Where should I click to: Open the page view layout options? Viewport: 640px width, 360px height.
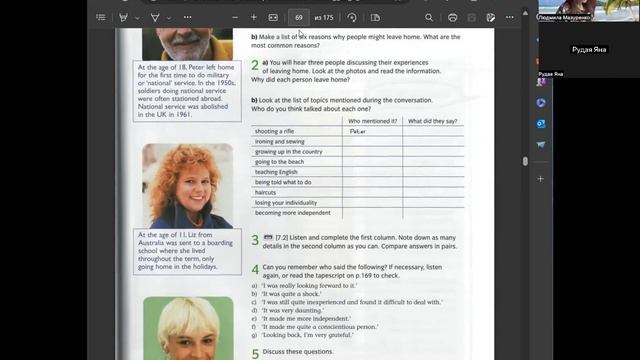375,18
